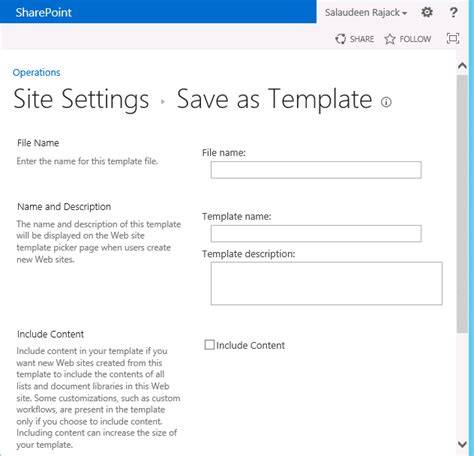
Task: Open the Salaudeen Rajack user dropdown
Action: click(x=366, y=13)
